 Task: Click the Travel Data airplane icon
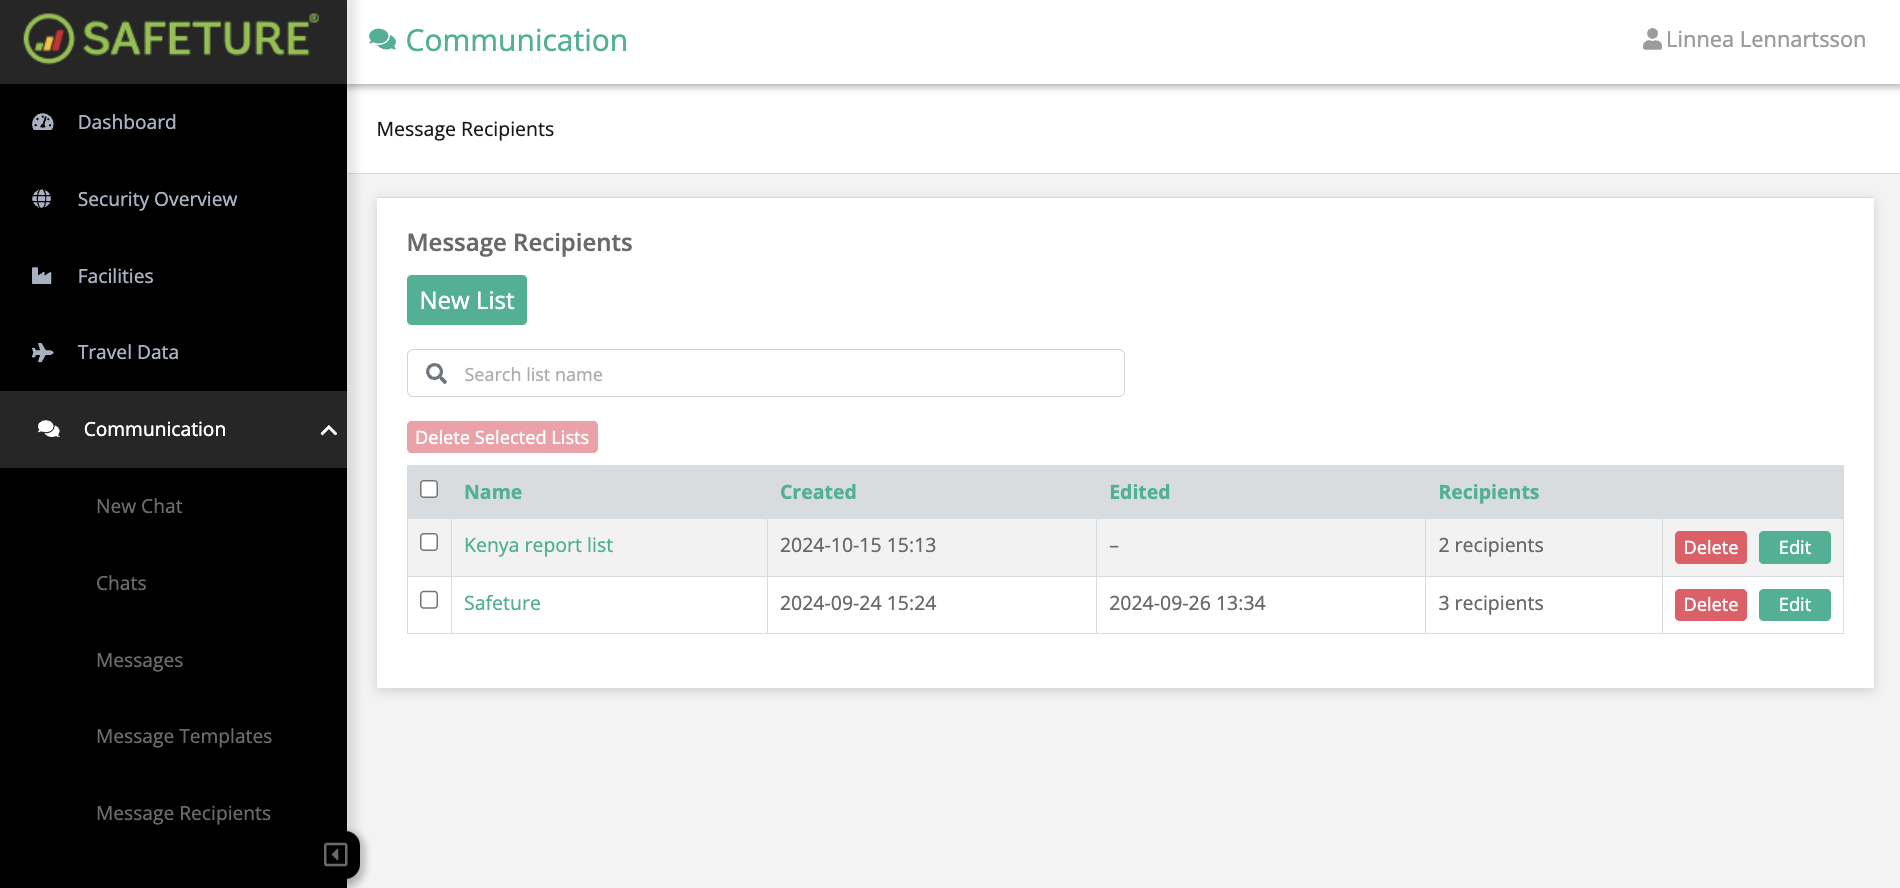point(42,353)
